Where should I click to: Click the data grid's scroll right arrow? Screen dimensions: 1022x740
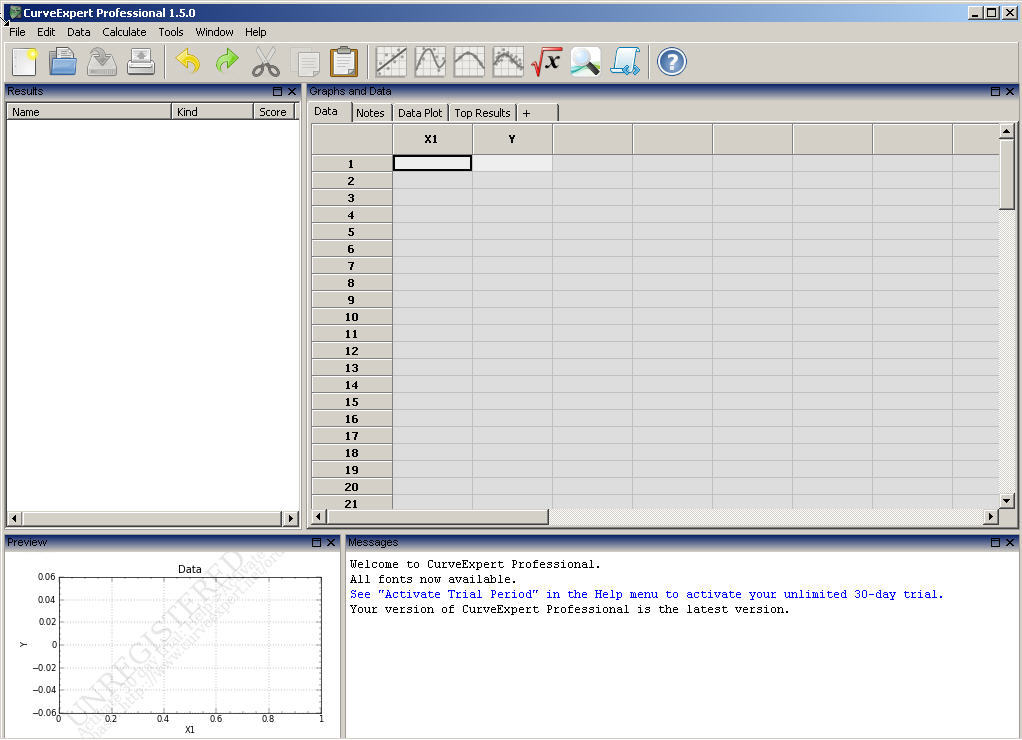pyautogui.click(x=991, y=516)
